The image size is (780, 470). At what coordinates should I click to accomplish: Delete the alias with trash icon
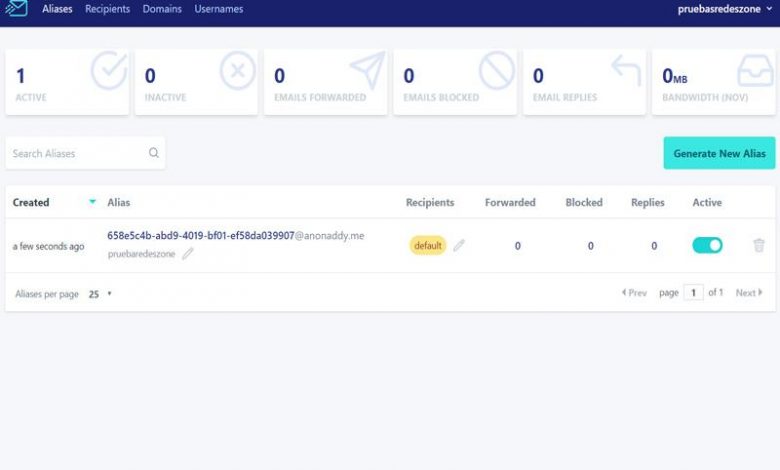click(x=759, y=245)
